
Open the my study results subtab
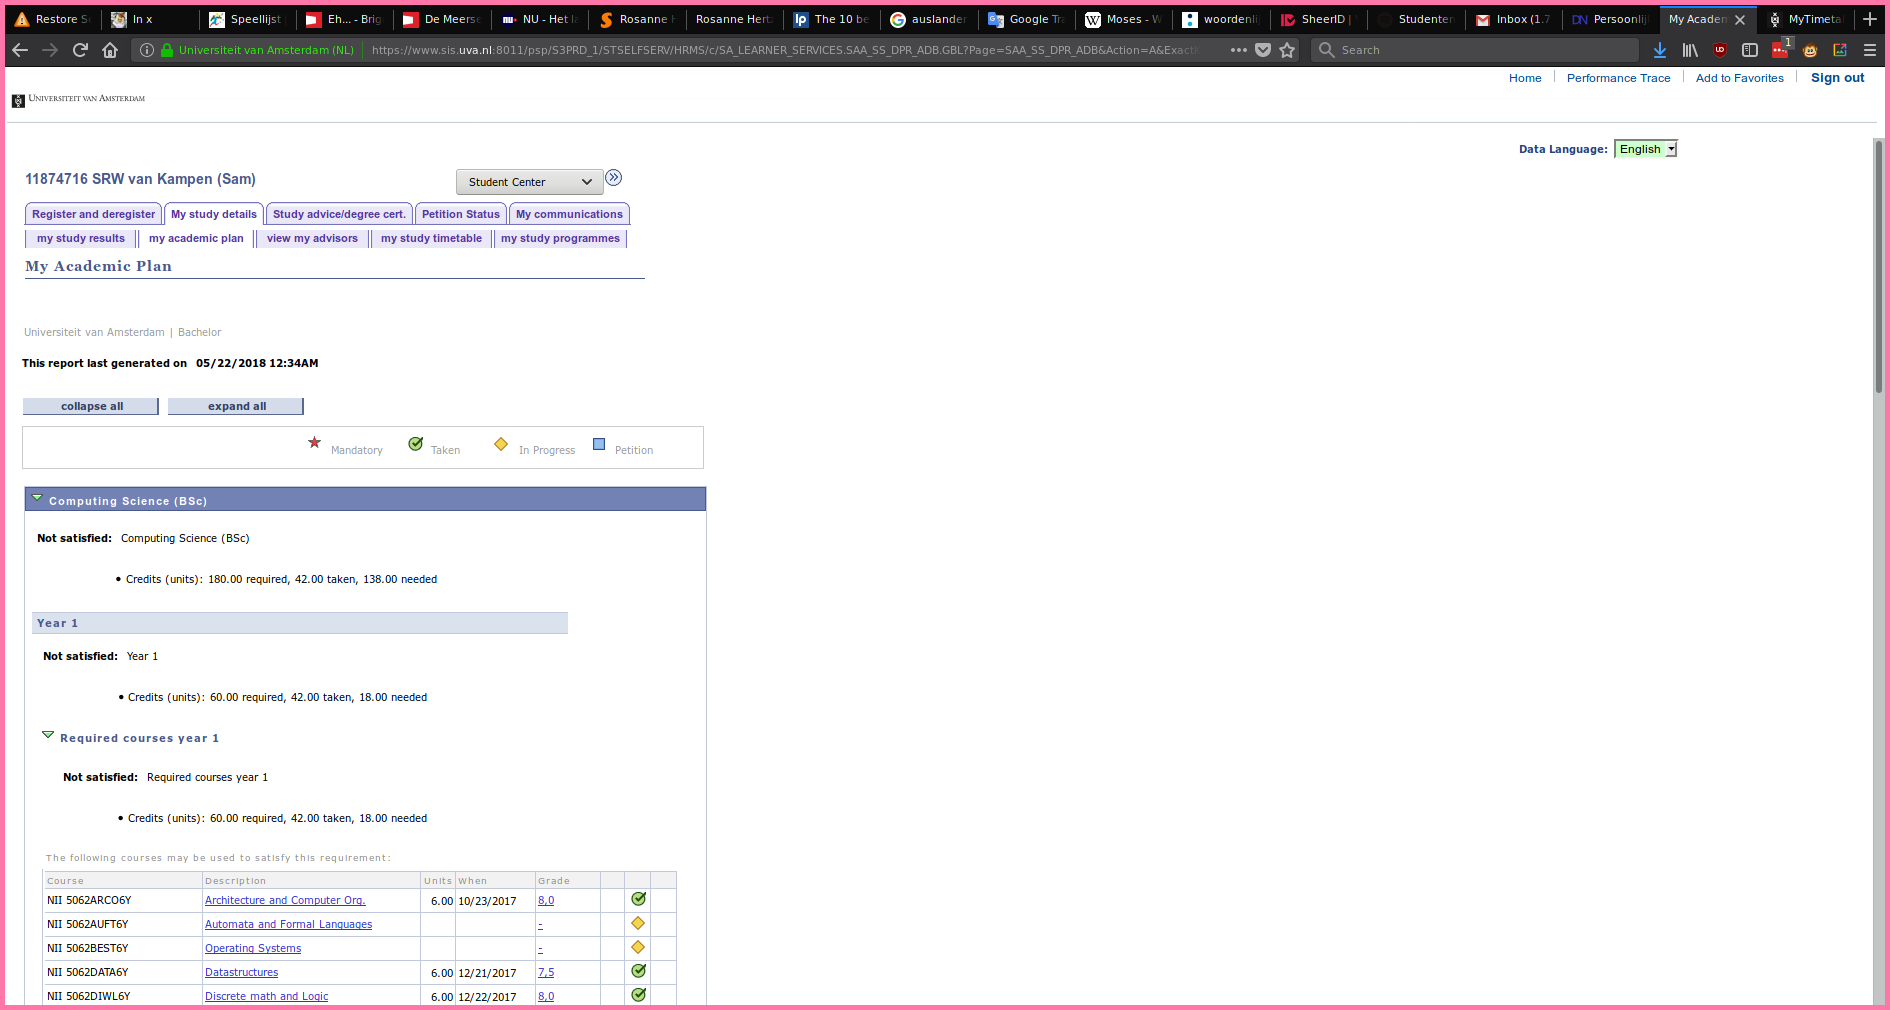click(80, 238)
